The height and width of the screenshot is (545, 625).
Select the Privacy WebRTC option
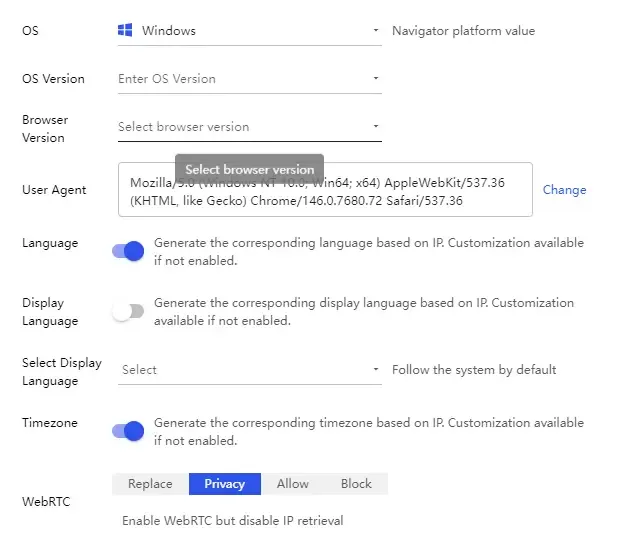click(x=224, y=484)
